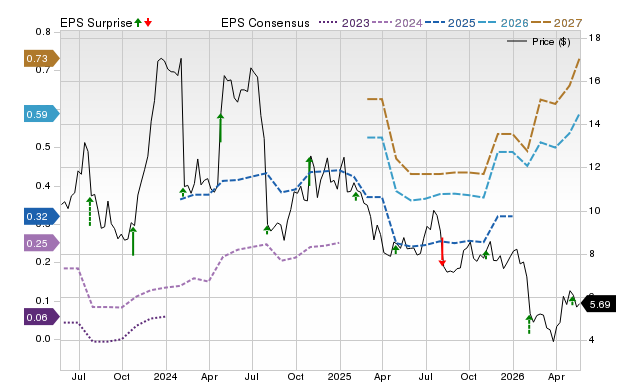Toggle the 2023 EPS consensus legend entry
640x382 pixels.
point(344,23)
